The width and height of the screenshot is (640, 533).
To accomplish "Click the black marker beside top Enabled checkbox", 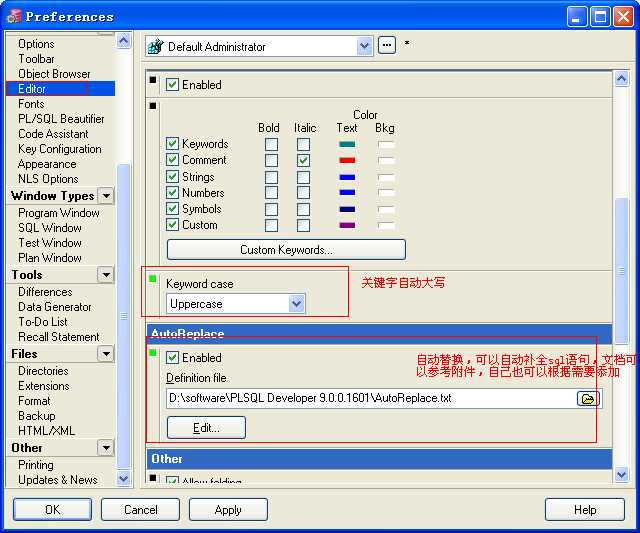I will pos(153,80).
